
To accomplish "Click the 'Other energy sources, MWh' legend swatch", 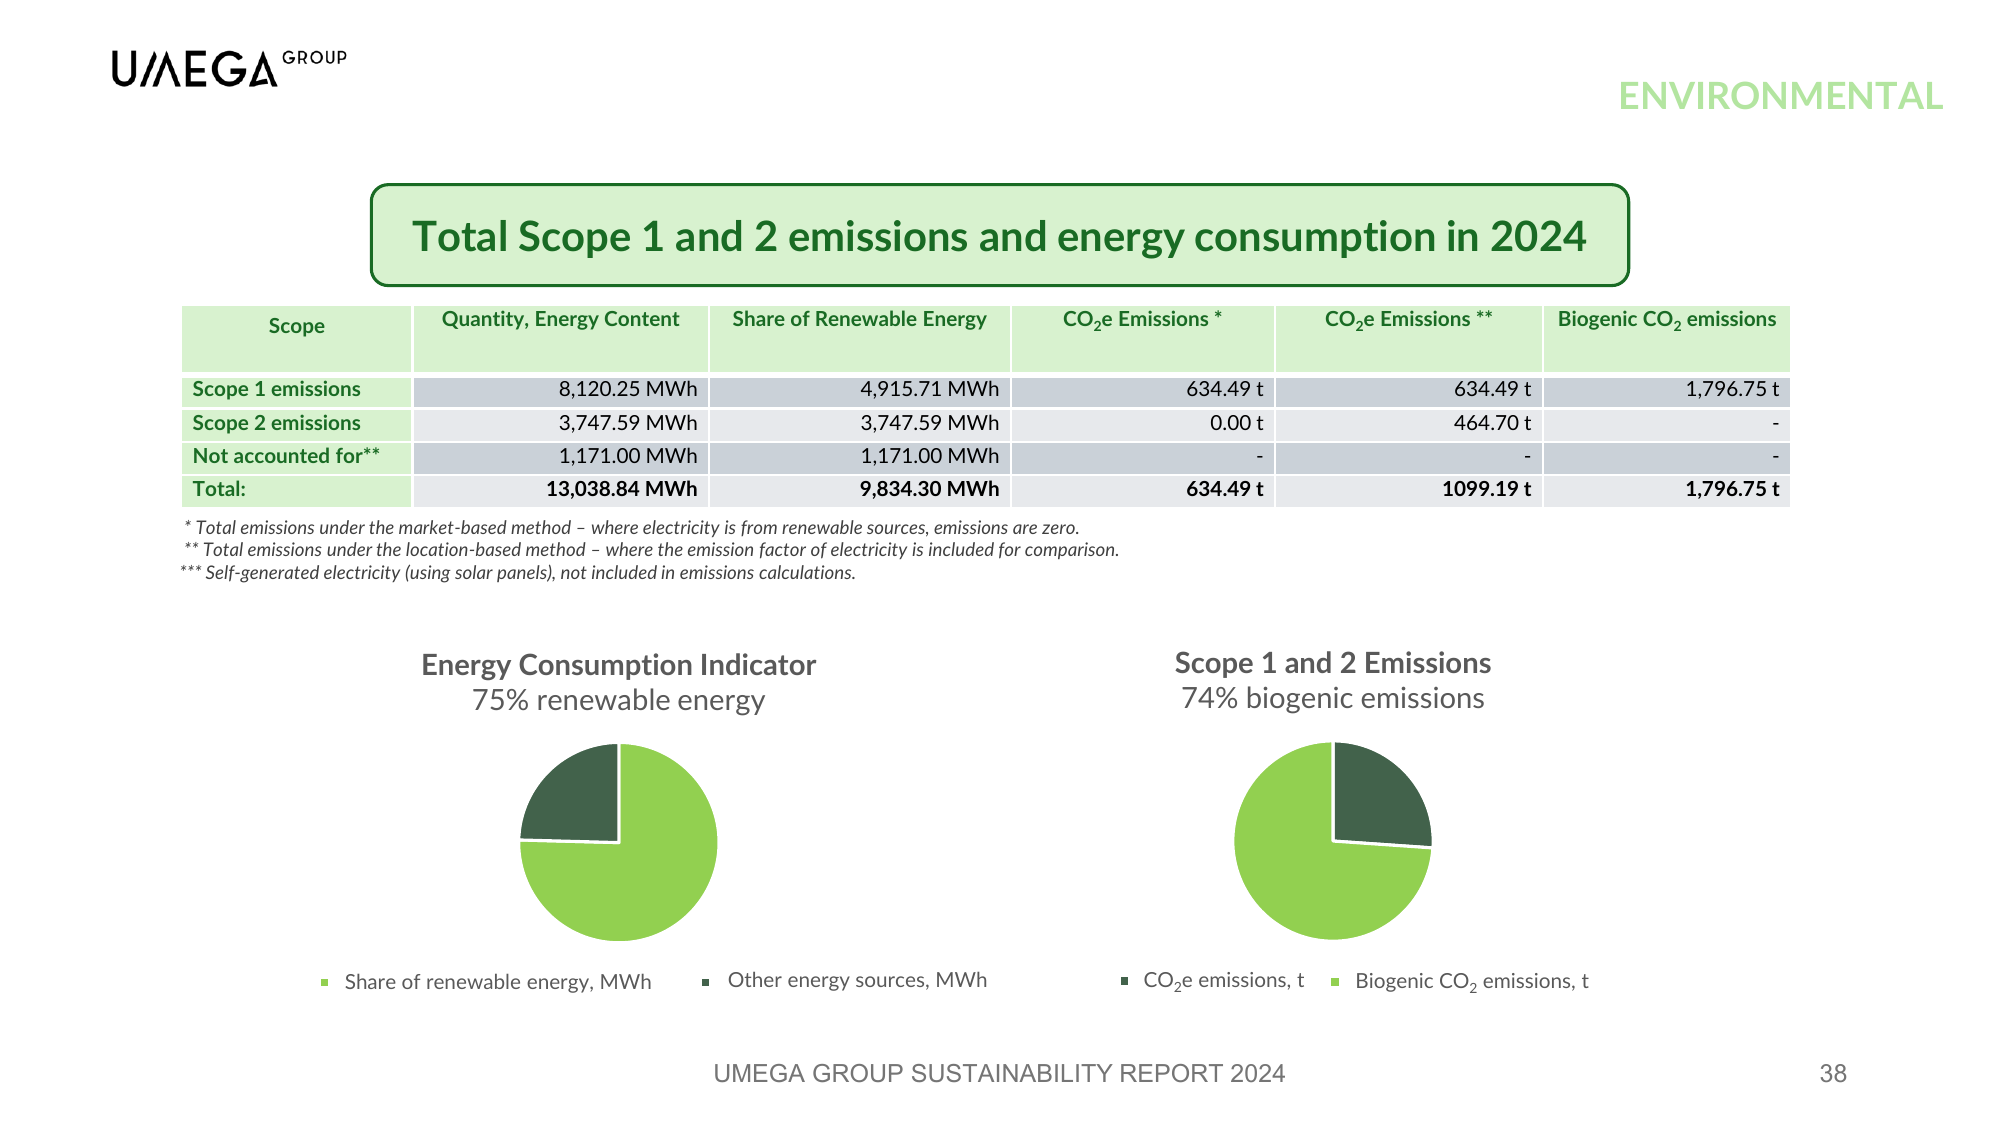I will (706, 982).
